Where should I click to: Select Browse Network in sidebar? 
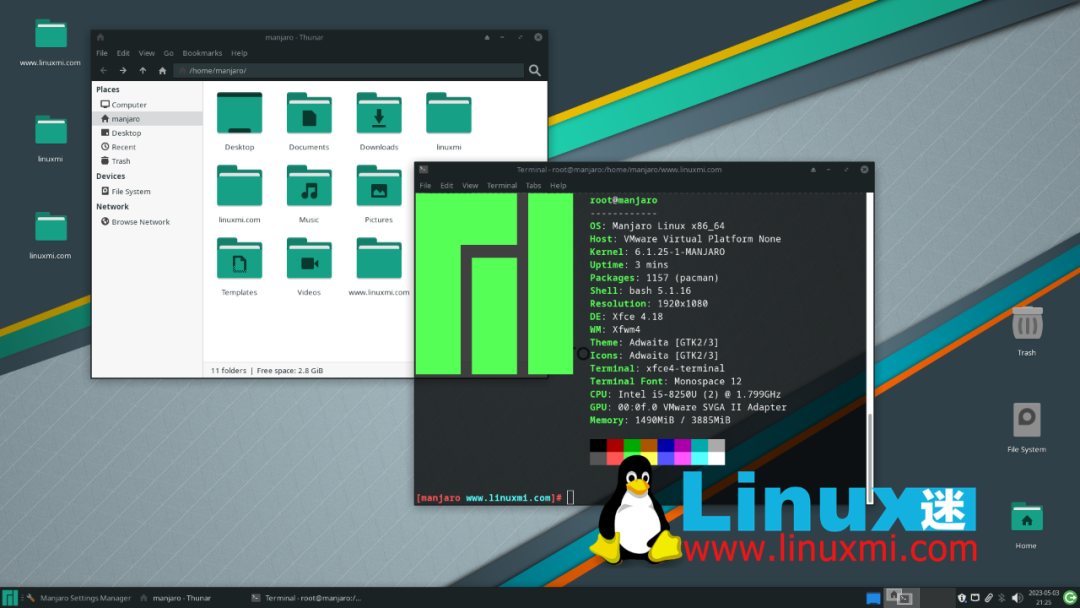147,222
